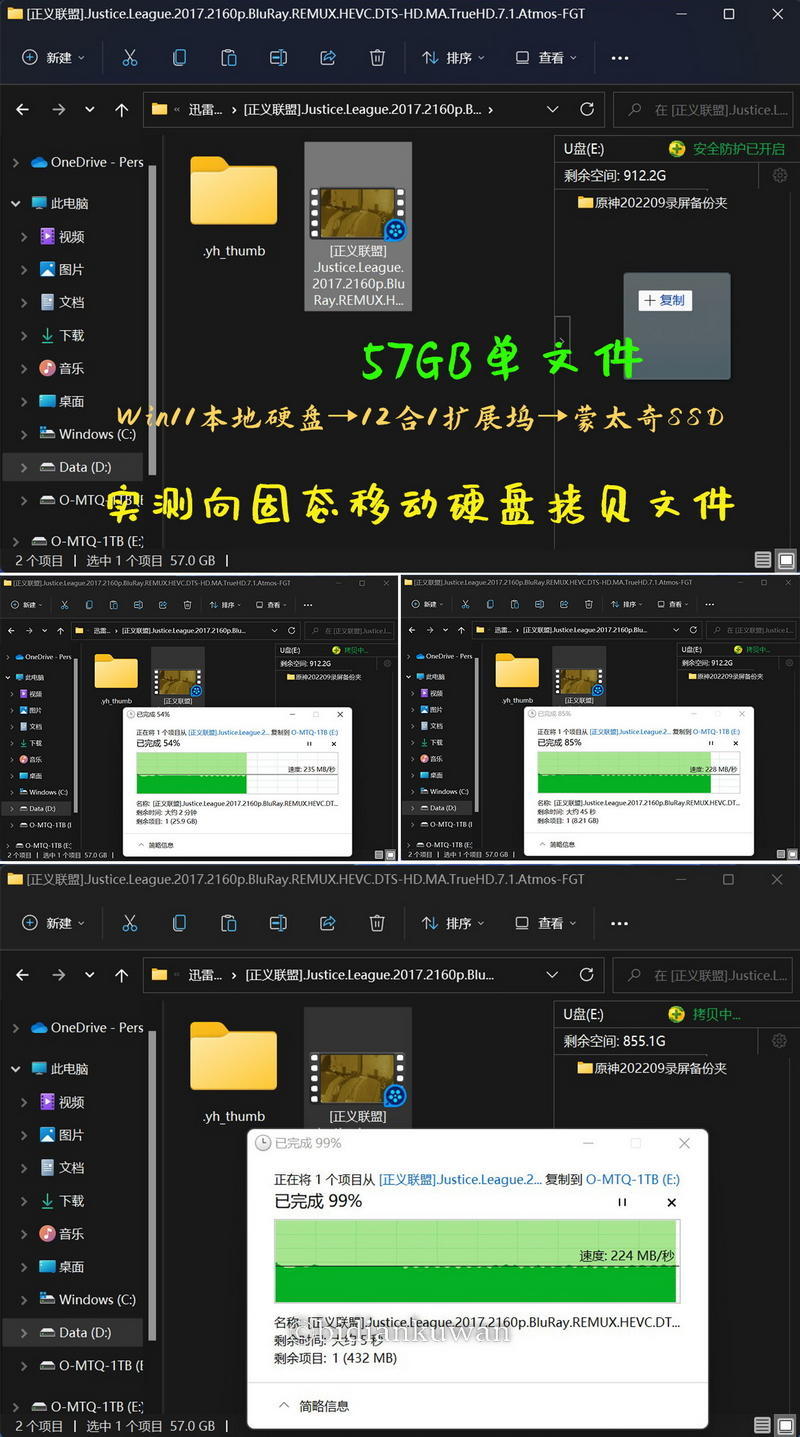
Task: Go up one folder level in top window
Action: pos(122,110)
